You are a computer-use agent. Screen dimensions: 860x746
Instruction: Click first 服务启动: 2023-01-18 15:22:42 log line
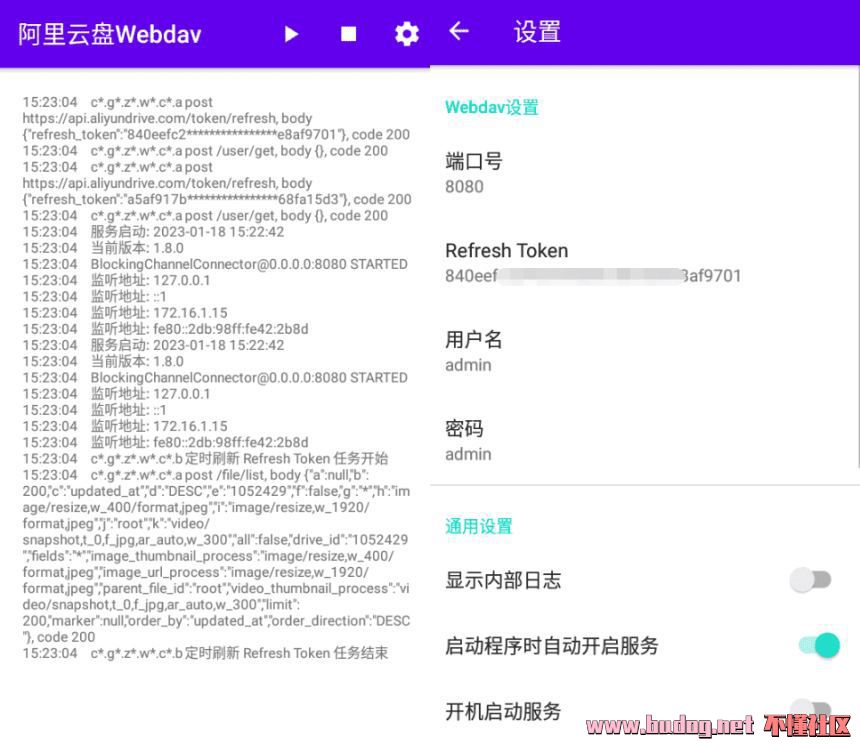point(153,232)
